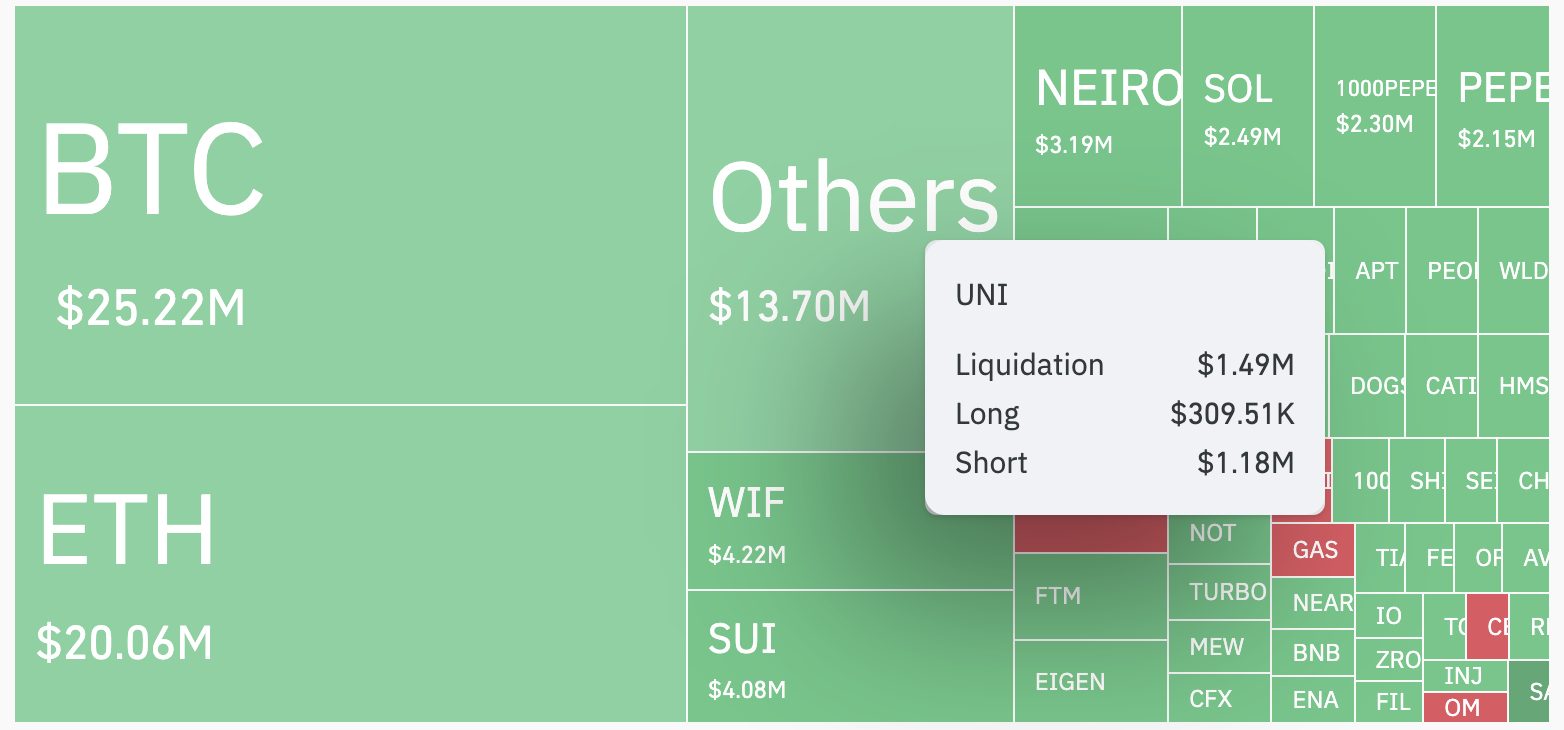Select the TURBO tile
Image resolution: width=1564 pixels, height=730 pixels.
1220,592
